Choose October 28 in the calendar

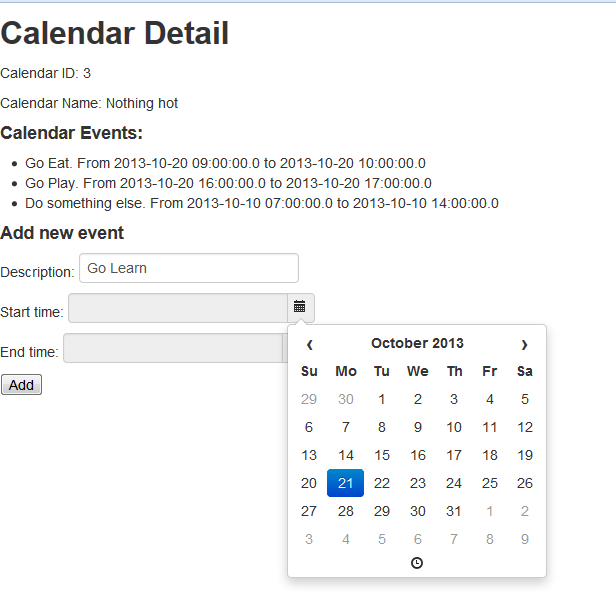[x=345, y=511]
